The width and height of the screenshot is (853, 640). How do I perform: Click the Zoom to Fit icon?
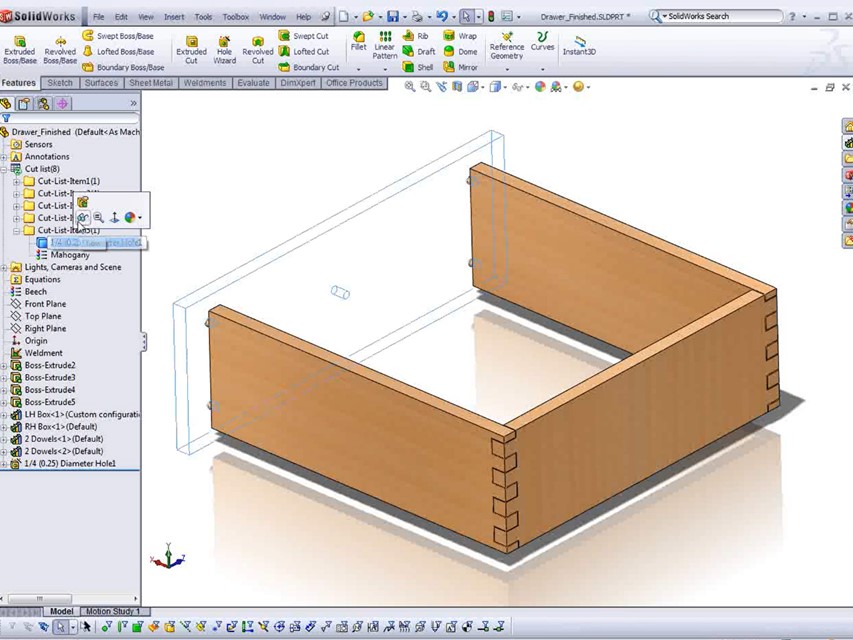[410, 87]
